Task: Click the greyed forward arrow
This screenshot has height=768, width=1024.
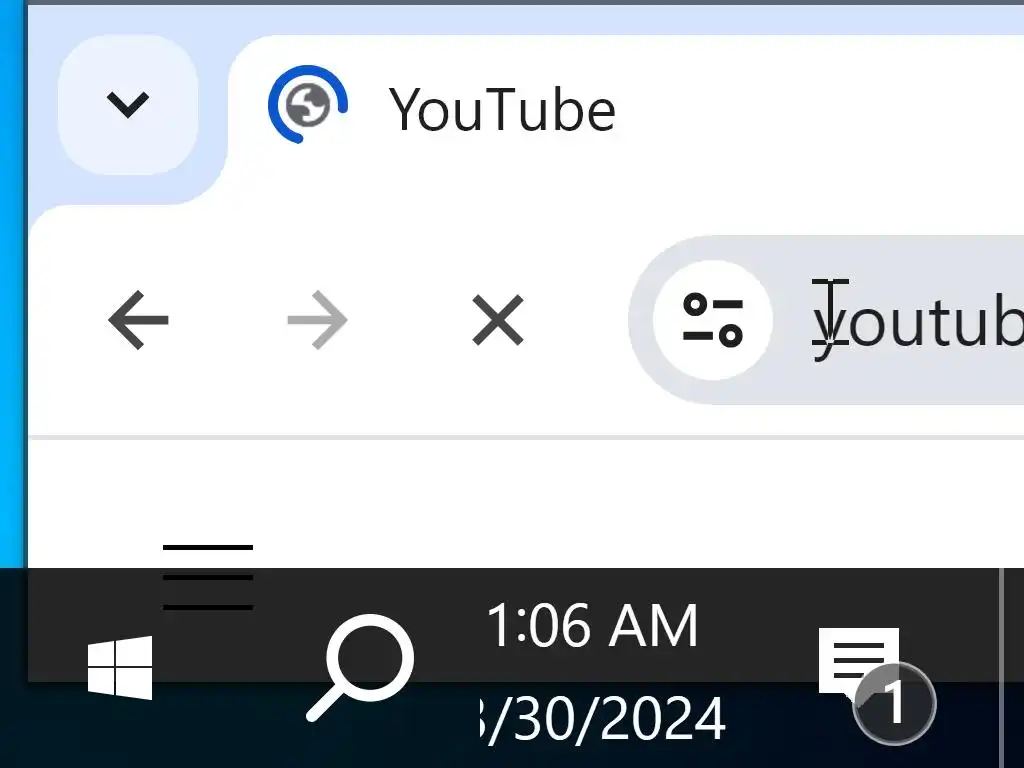Action: point(317,320)
